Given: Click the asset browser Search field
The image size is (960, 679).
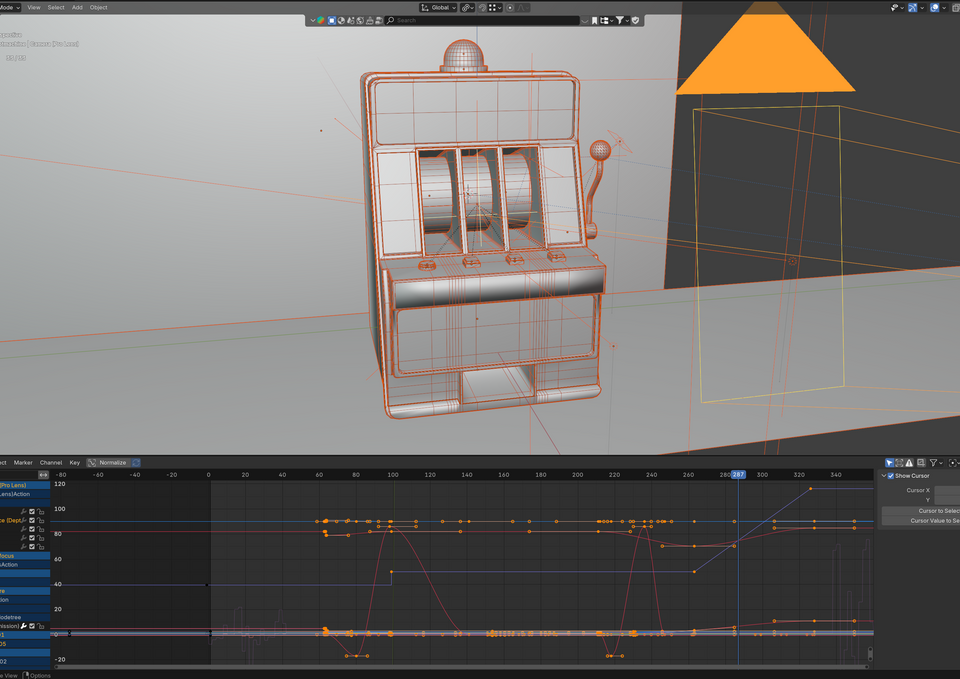Looking at the screenshot, I should pos(482,20).
